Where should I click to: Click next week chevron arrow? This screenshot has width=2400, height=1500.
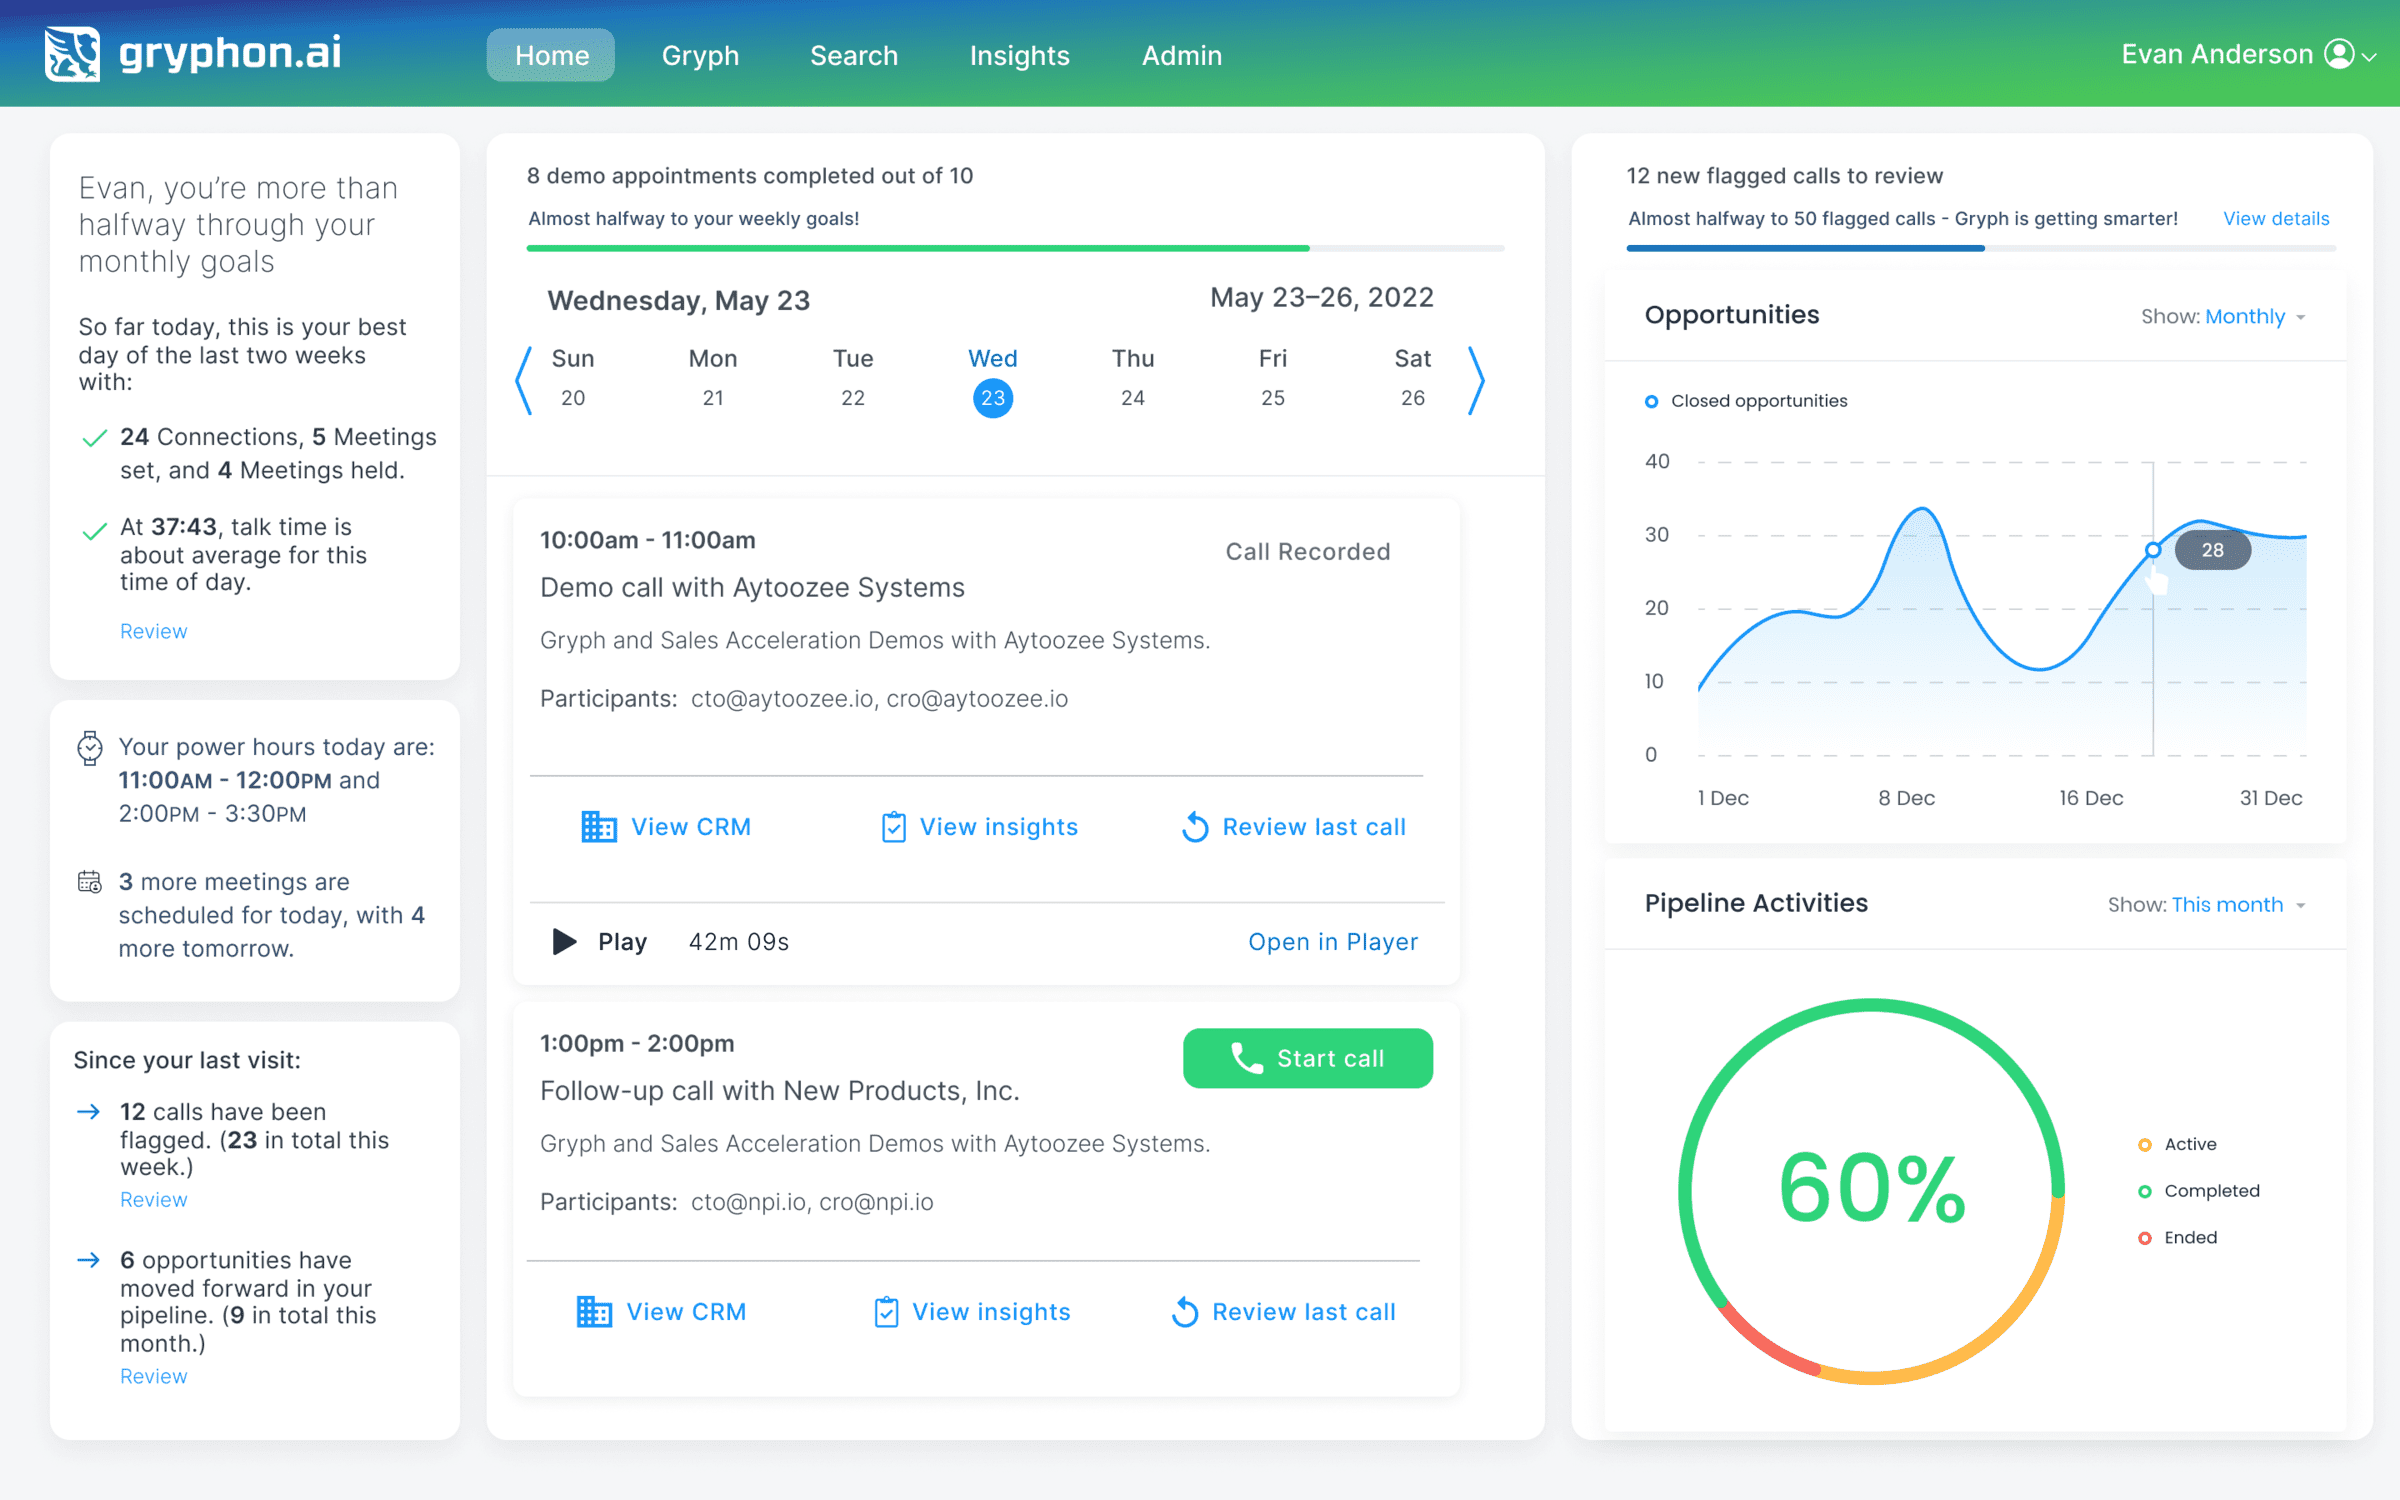[x=1476, y=380]
